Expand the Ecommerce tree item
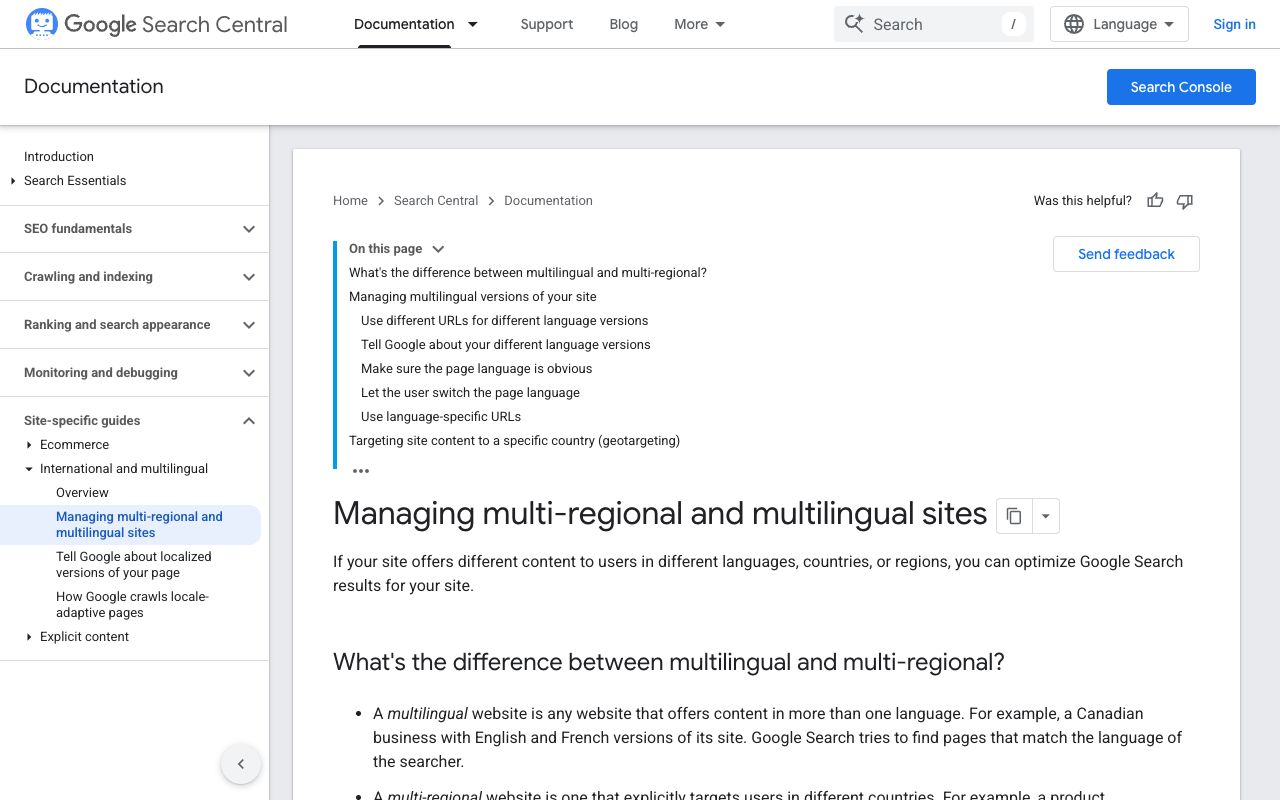The height and width of the screenshot is (800, 1280). pos(30,445)
